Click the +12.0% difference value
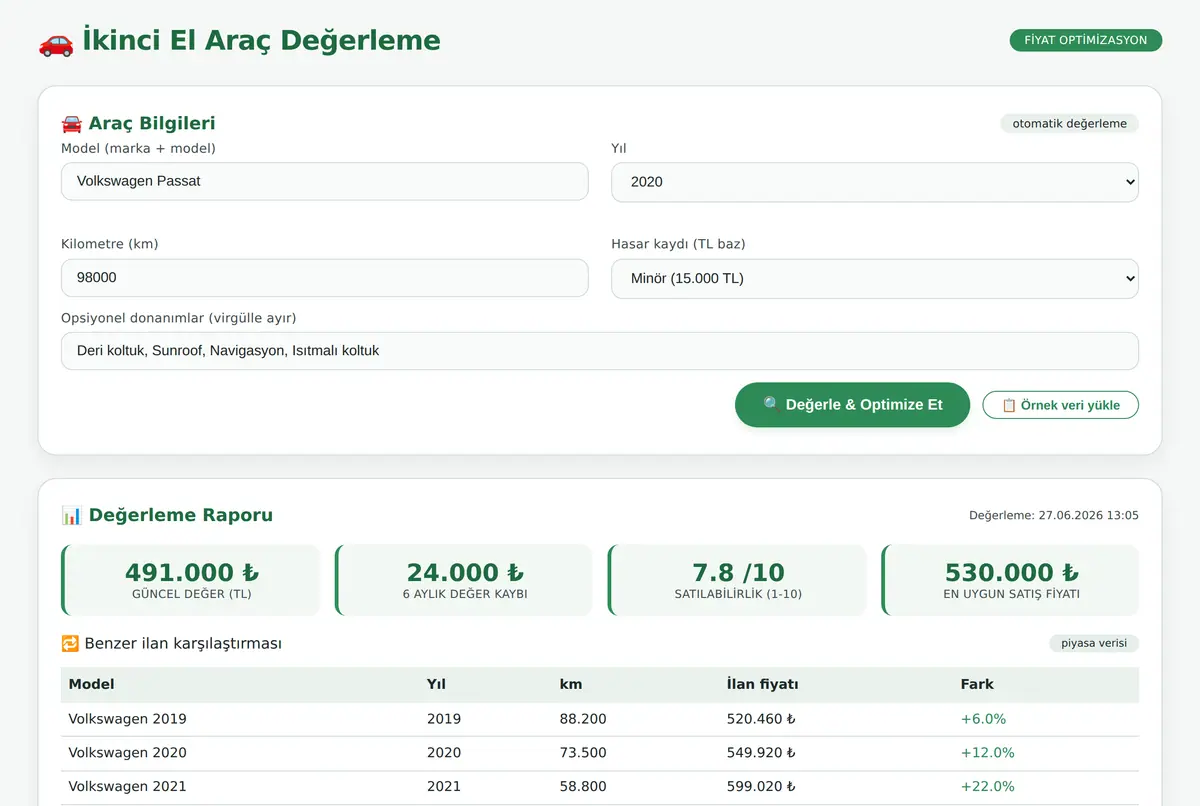The height and width of the screenshot is (806, 1200). click(988, 753)
